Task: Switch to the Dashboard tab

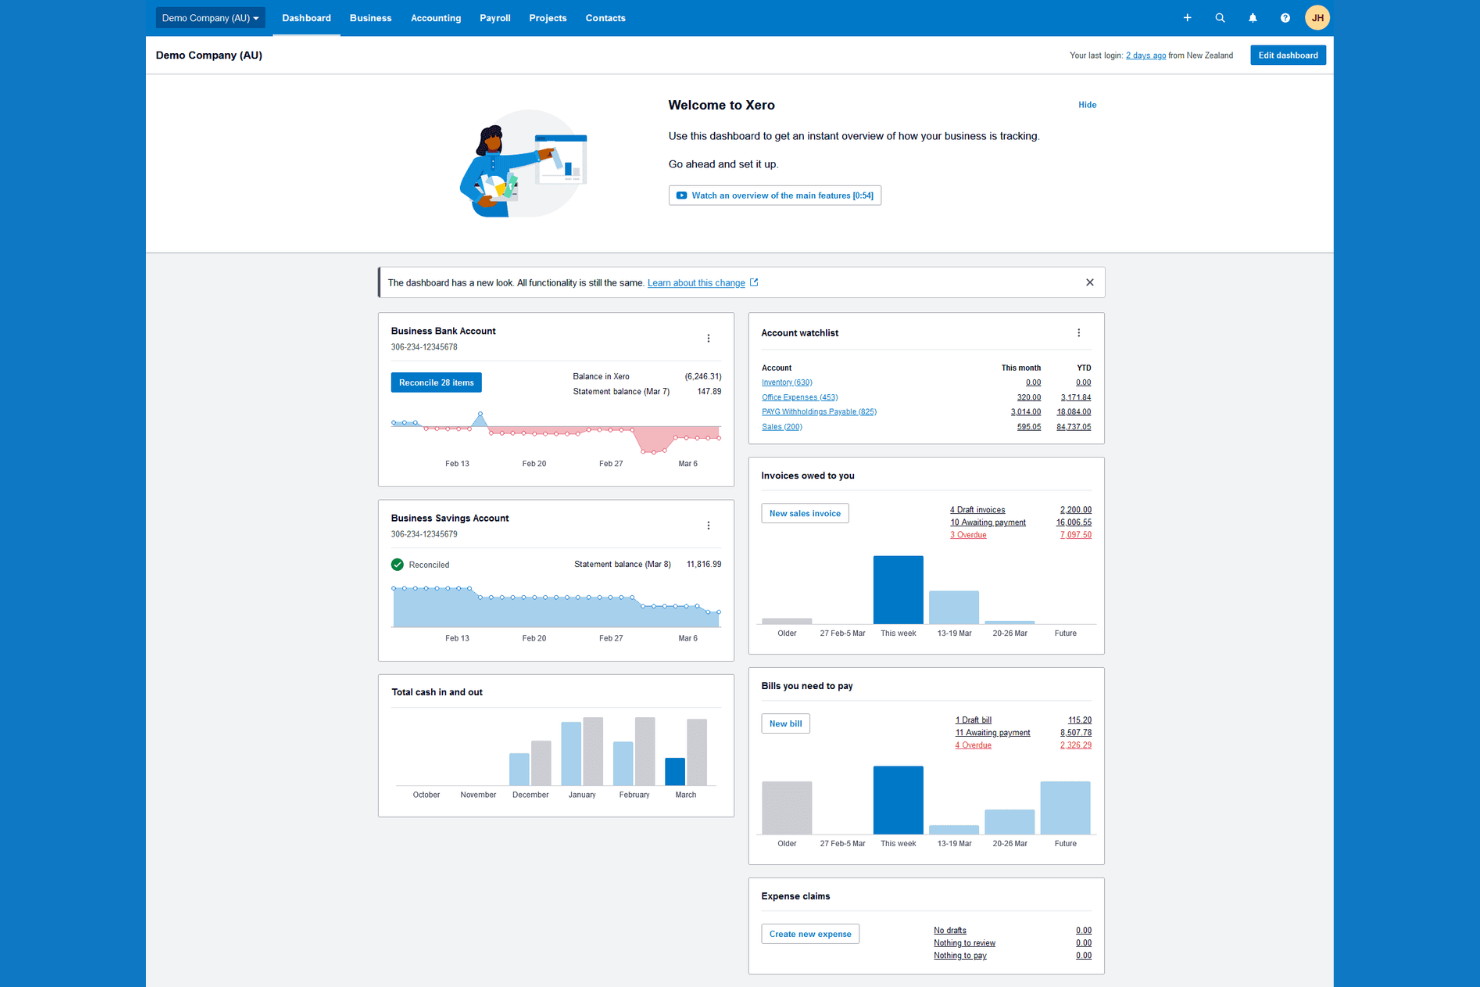Action: pos(306,18)
